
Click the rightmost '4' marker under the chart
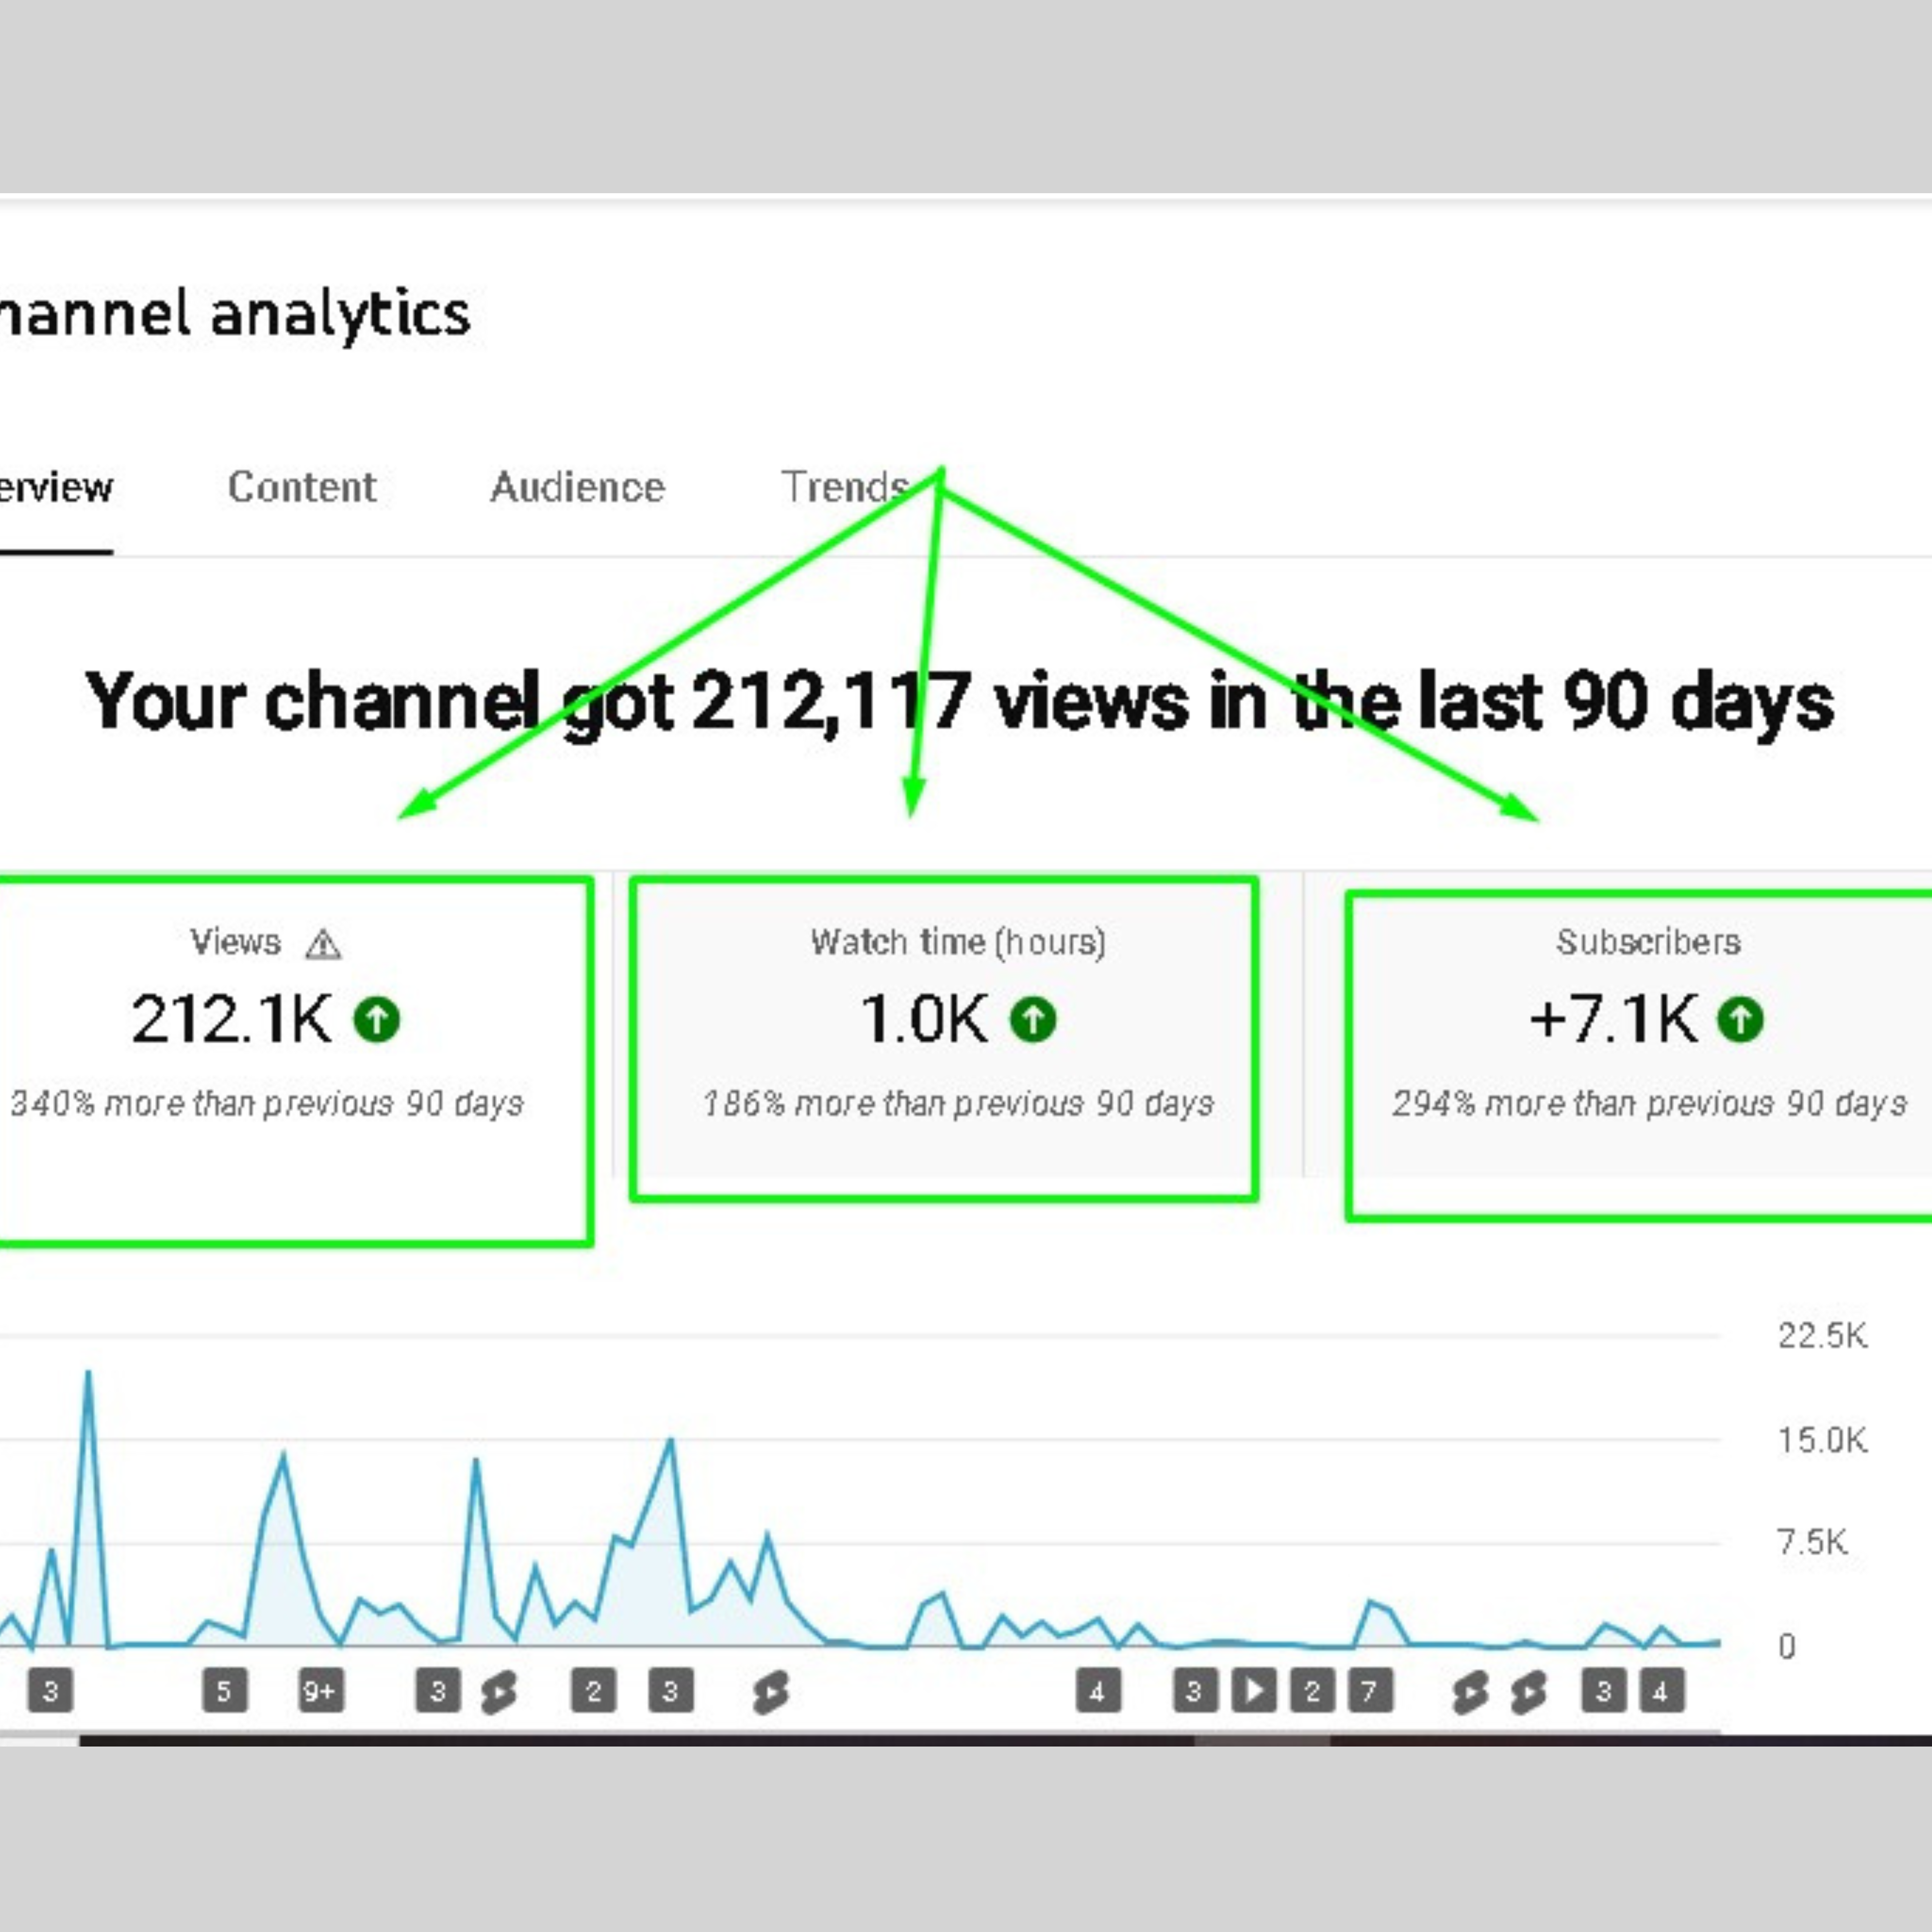point(1662,1691)
